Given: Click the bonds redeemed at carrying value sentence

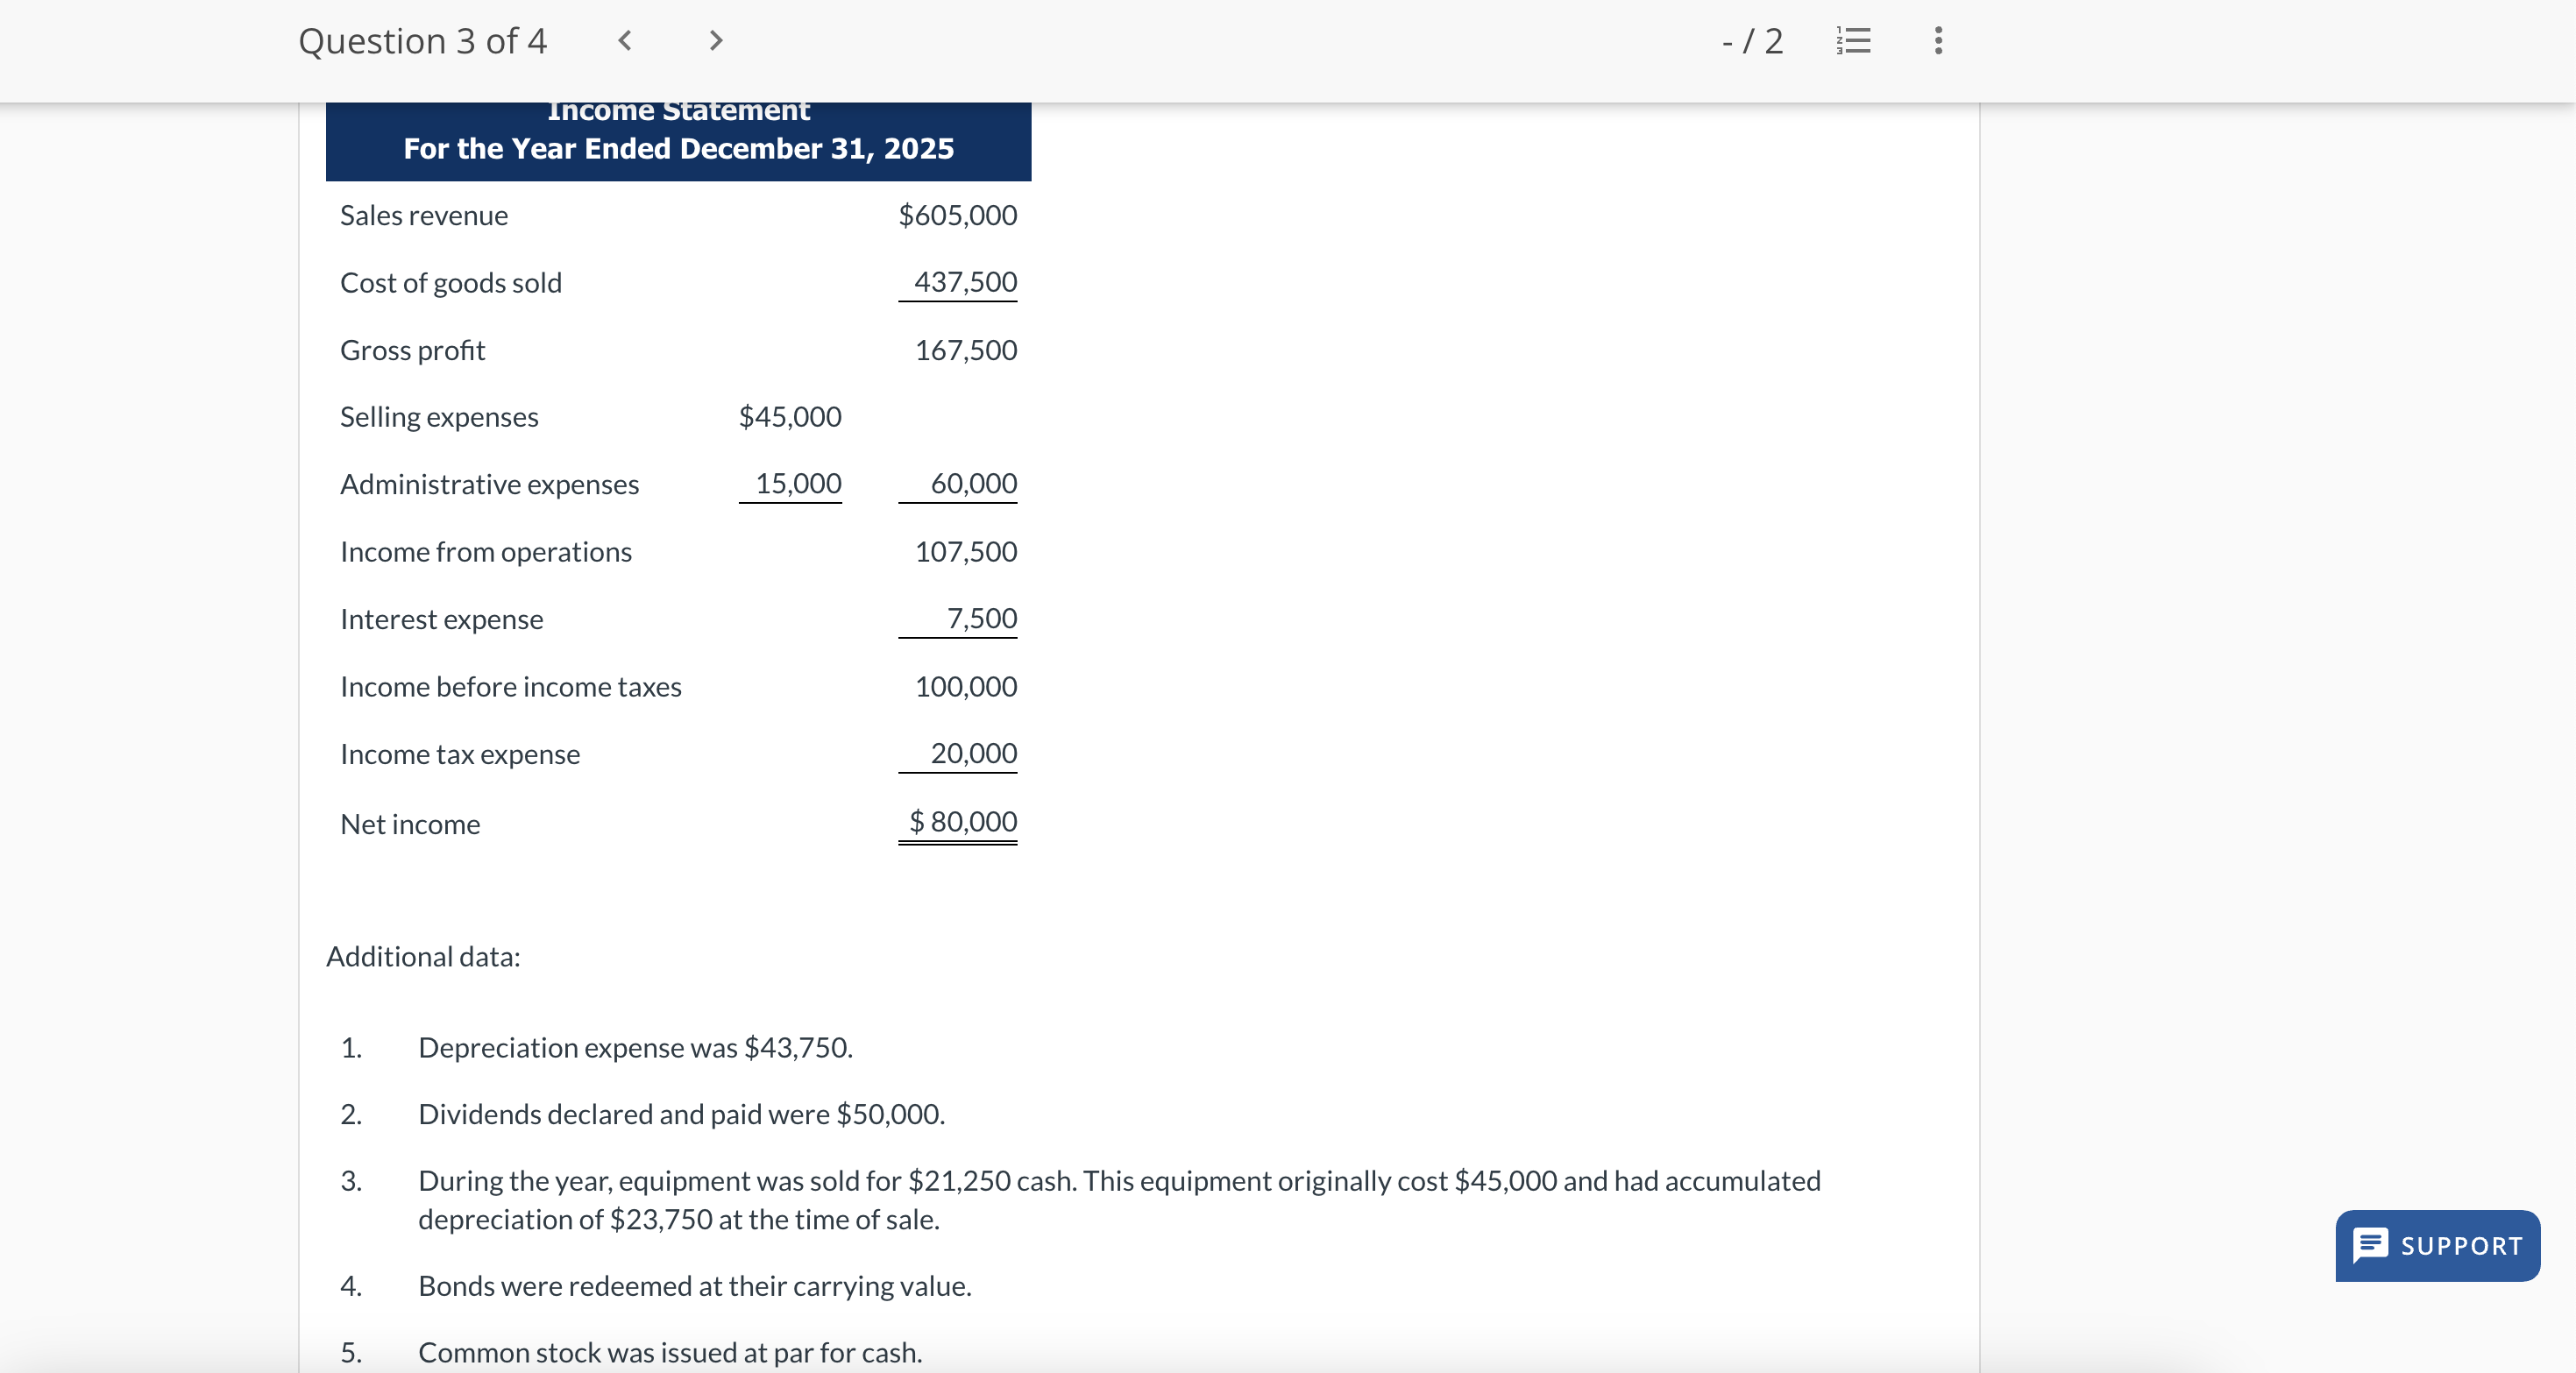Looking at the screenshot, I should pyautogui.click(x=695, y=1286).
